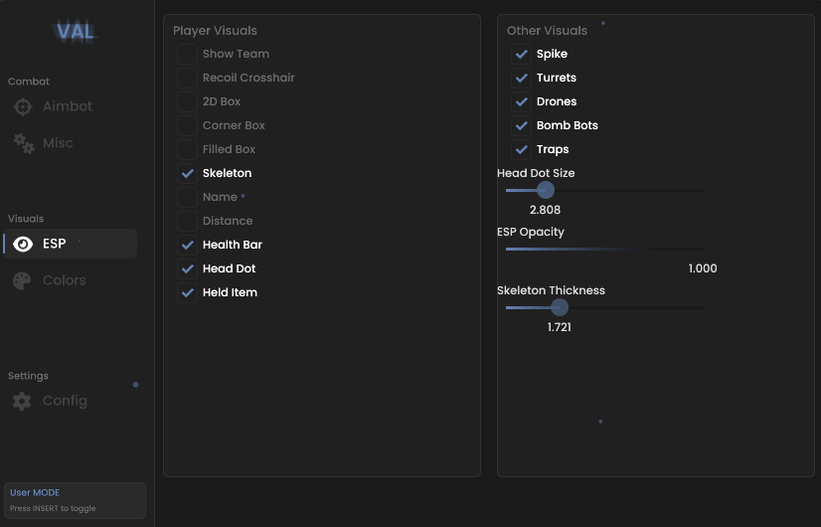This screenshot has width=821, height=527.
Task: Click the ESP Opacity slider track
Action: [x=605, y=249]
